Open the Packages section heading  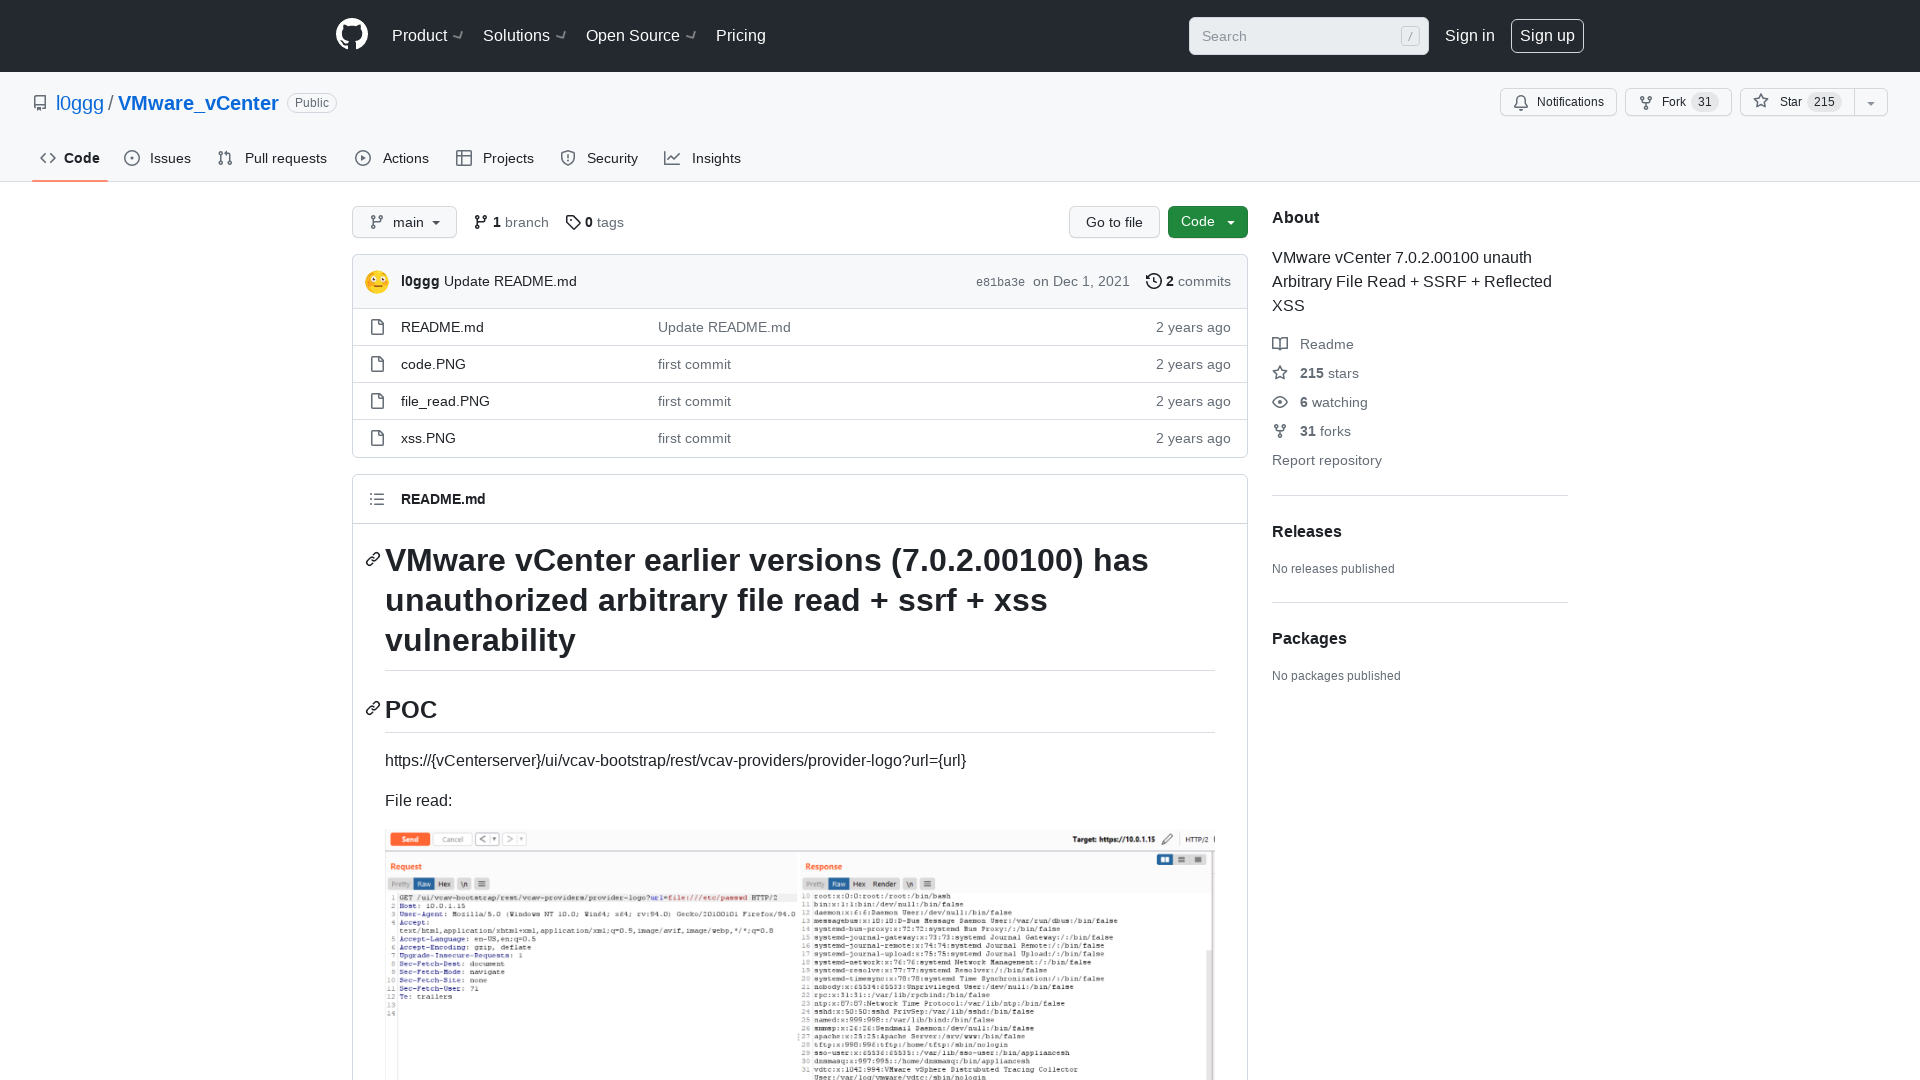[1309, 638]
